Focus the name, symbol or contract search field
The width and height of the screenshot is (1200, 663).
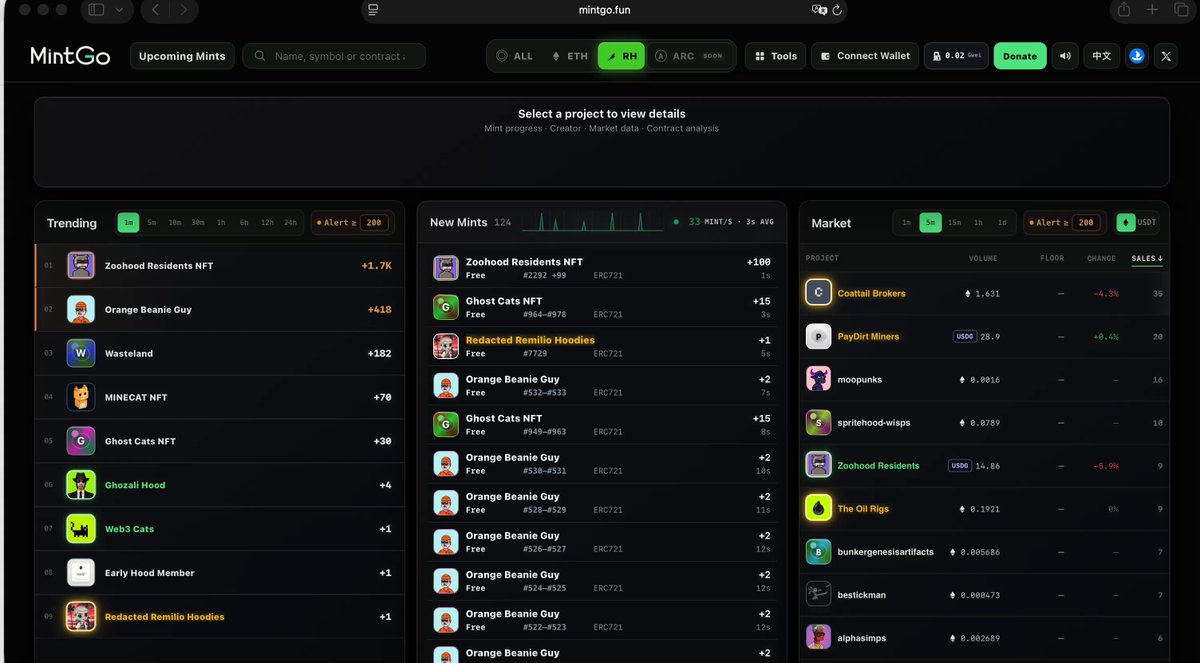[334, 56]
